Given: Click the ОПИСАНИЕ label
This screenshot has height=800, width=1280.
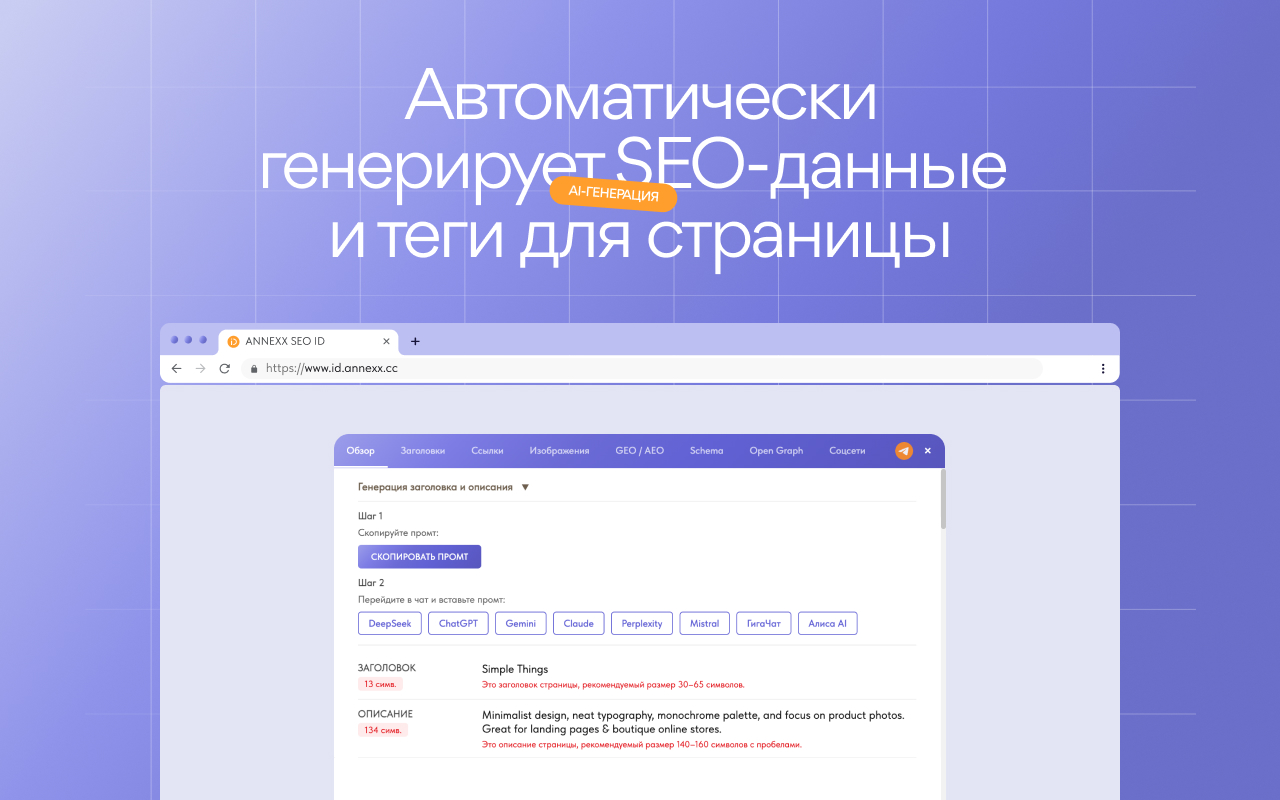Looking at the screenshot, I should 385,714.
